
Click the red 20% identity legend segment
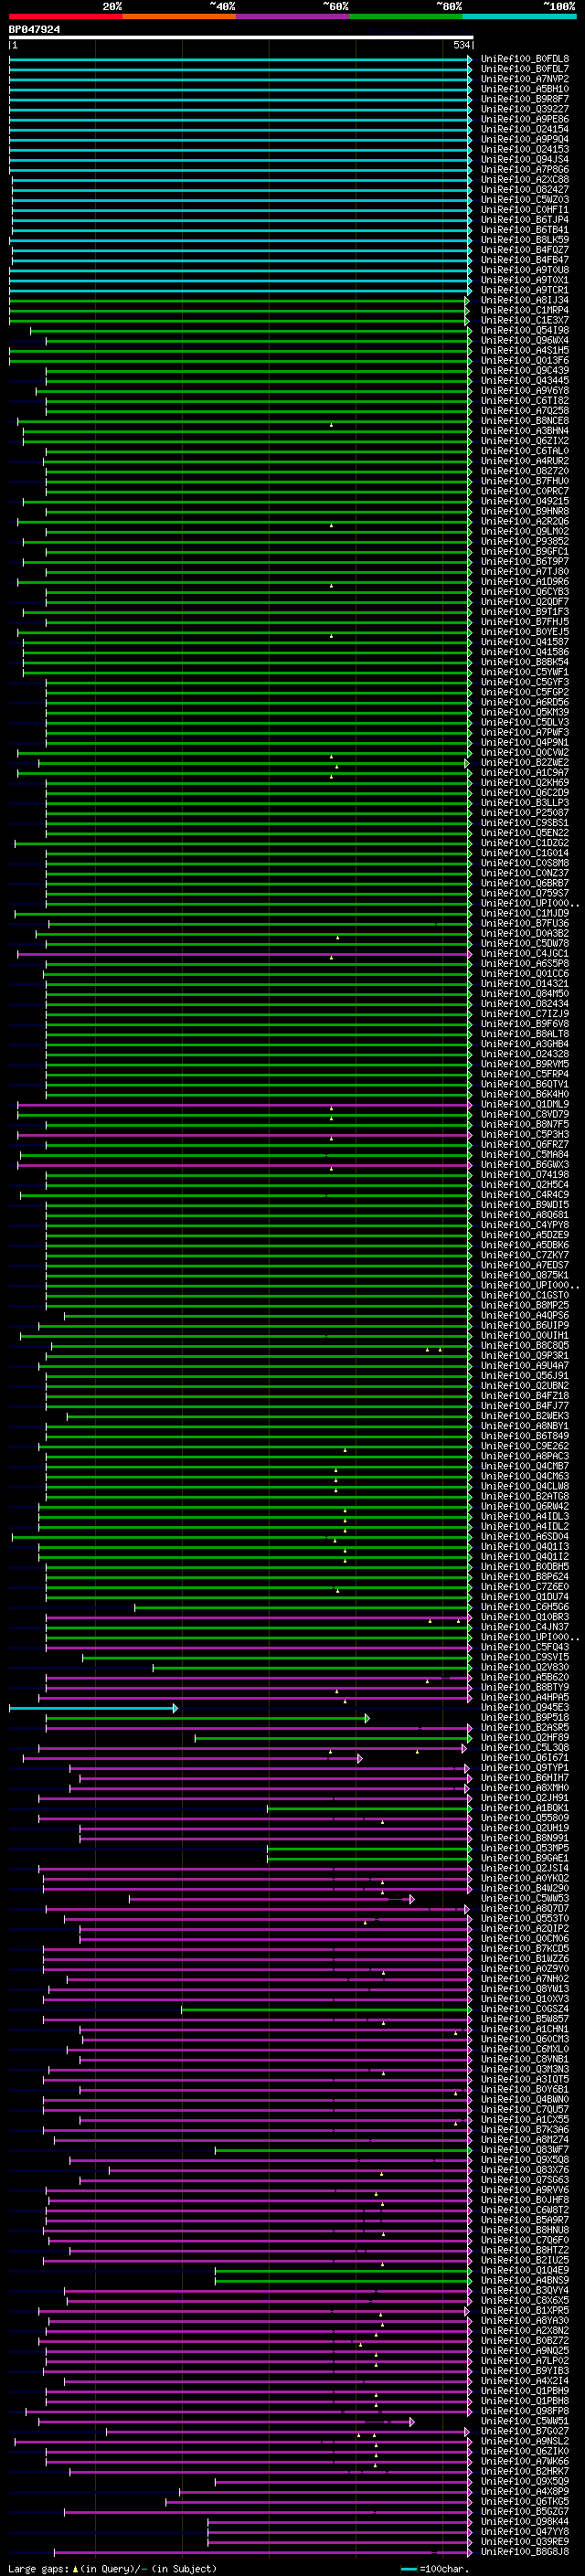pyautogui.click(x=65, y=16)
